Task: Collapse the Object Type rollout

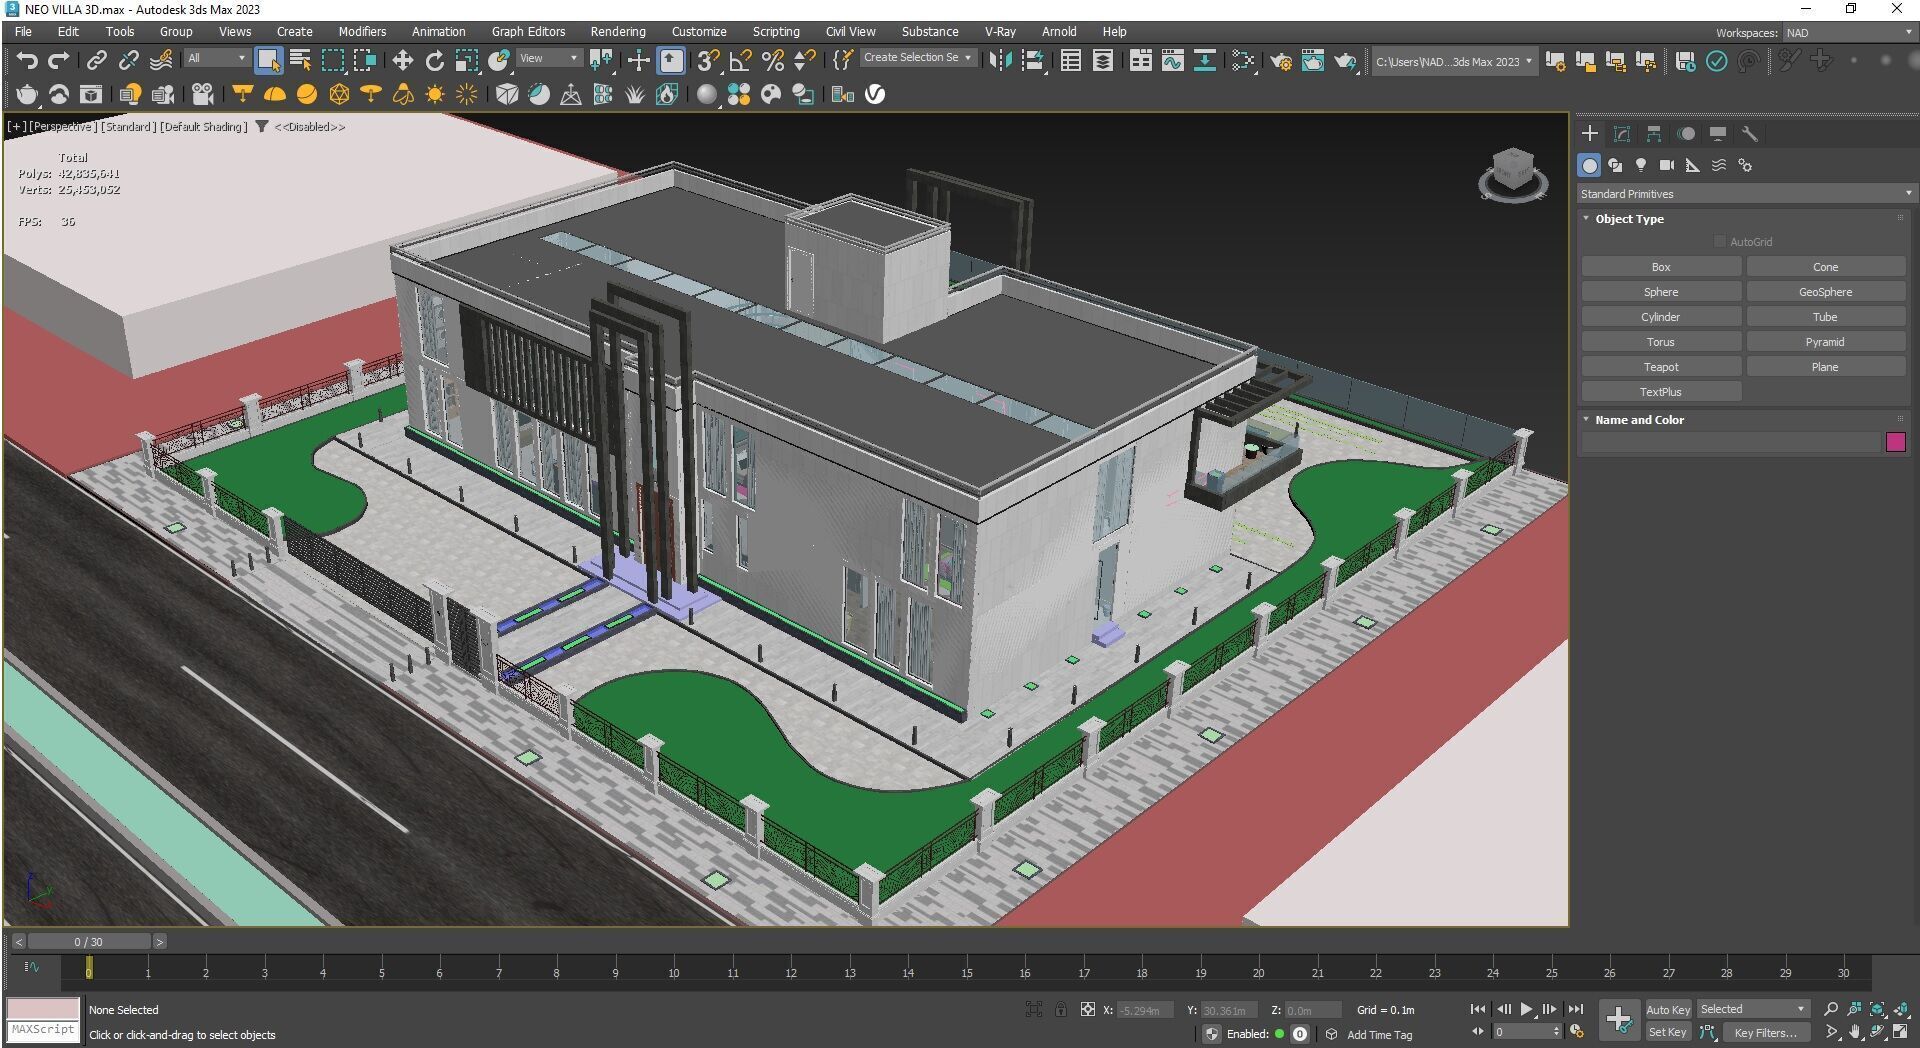Action: (x=1586, y=218)
